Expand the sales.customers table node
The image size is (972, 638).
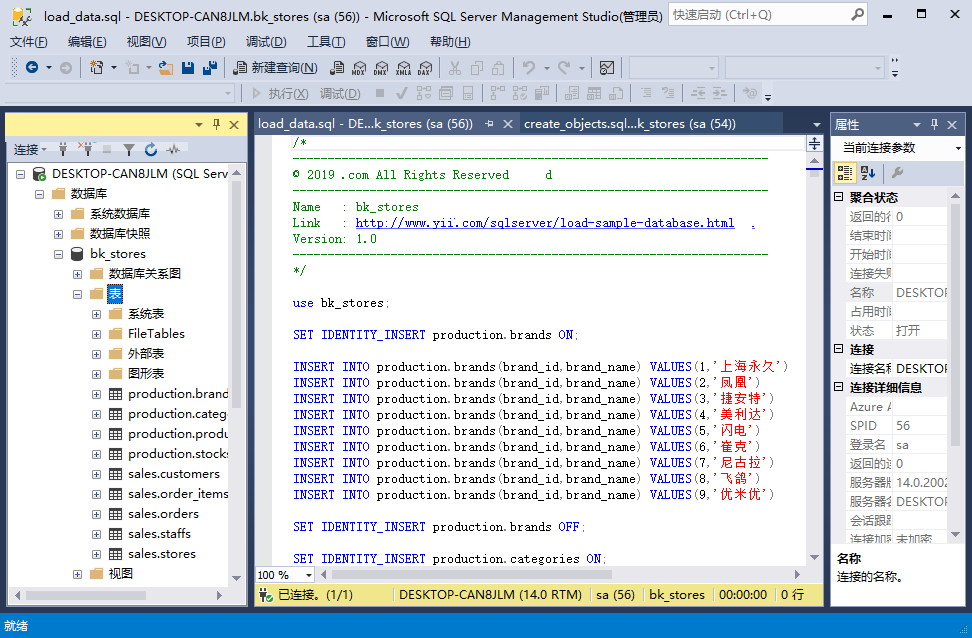click(97, 474)
